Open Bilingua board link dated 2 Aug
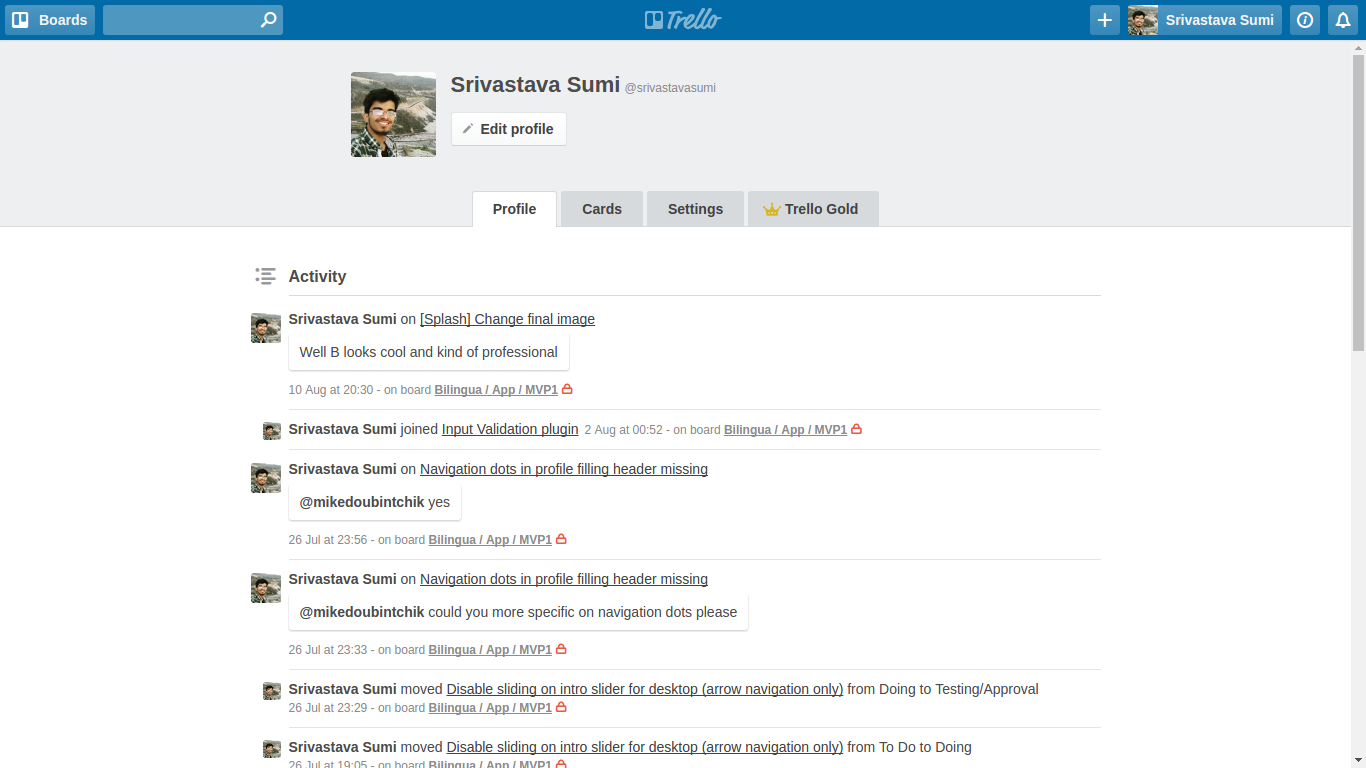This screenshot has height=768, width=1366. 785,430
